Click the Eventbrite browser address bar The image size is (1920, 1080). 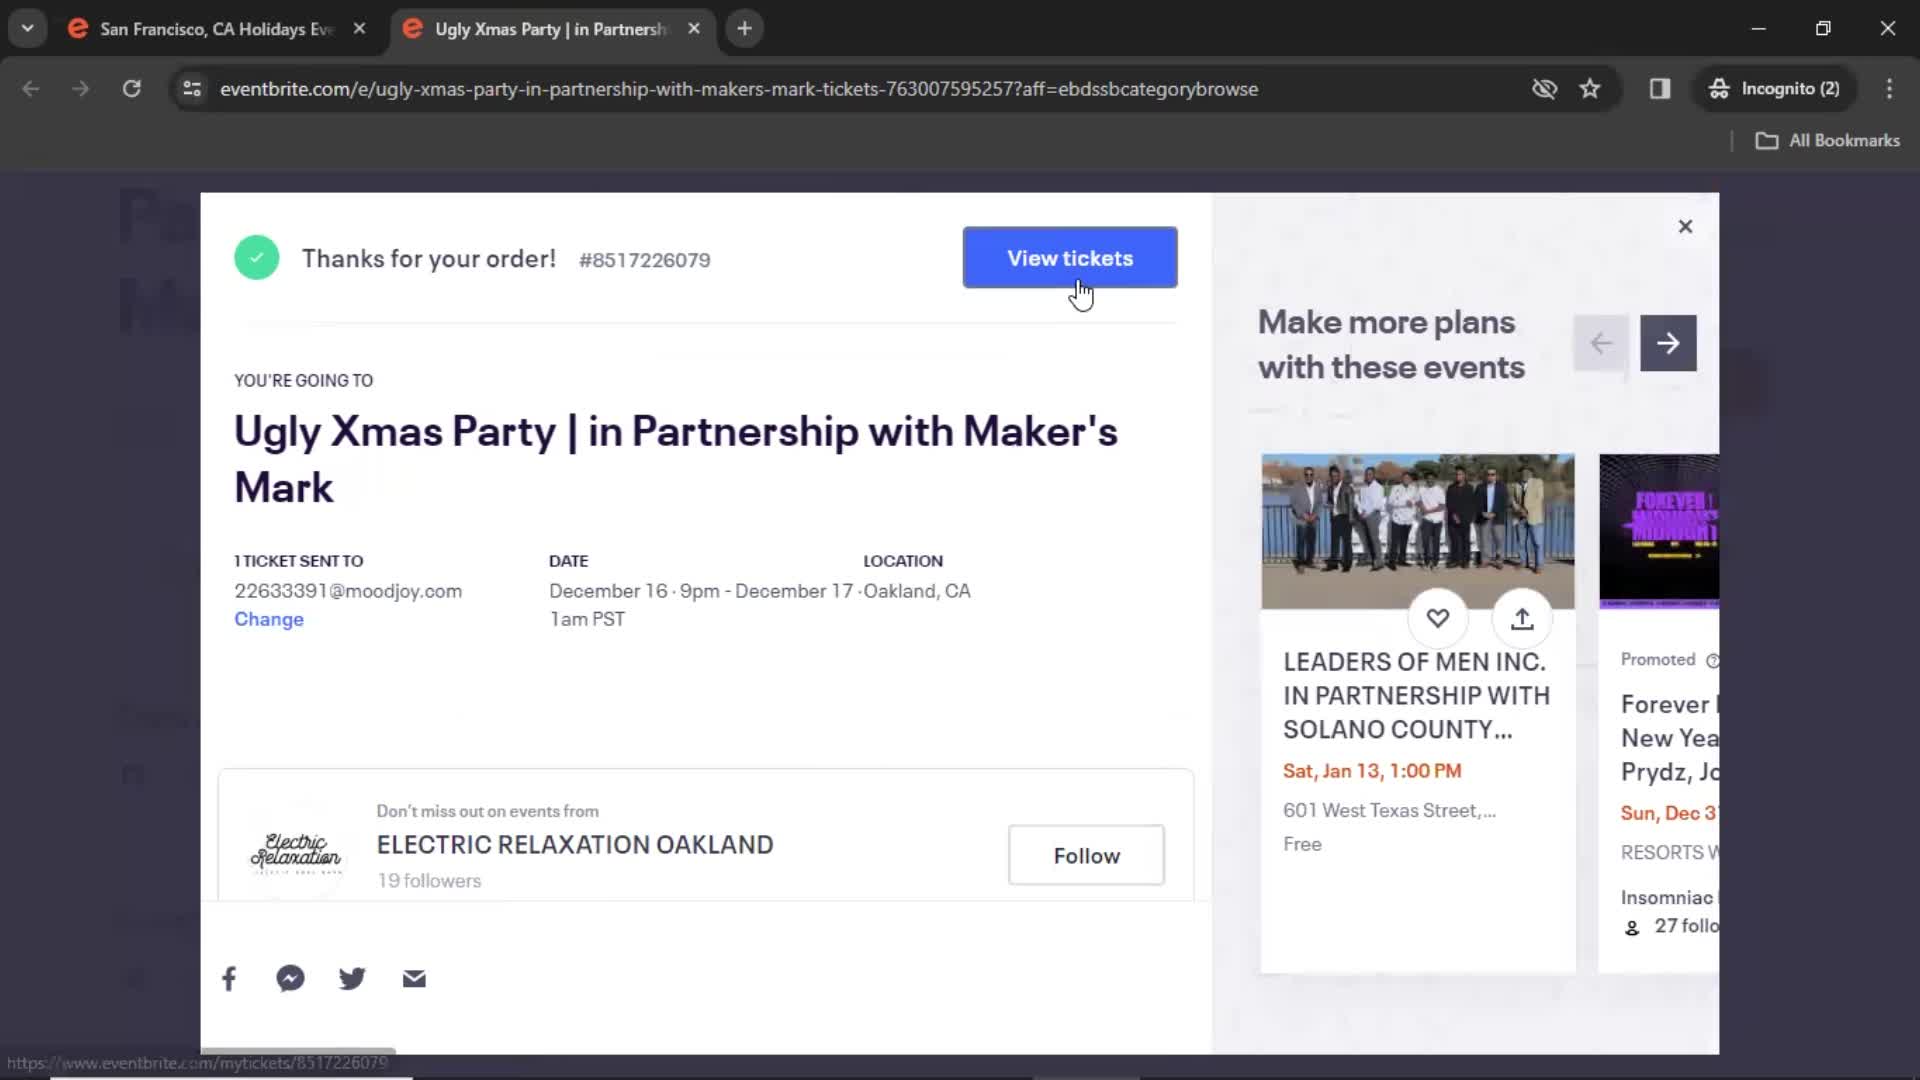point(740,88)
